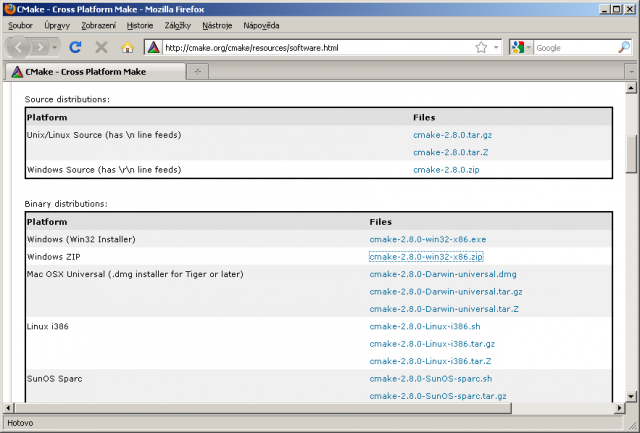Download cmake-2.8.0-SunOS-sparc.sh
The height and width of the screenshot is (433, 640).
[x=431, y=379]
